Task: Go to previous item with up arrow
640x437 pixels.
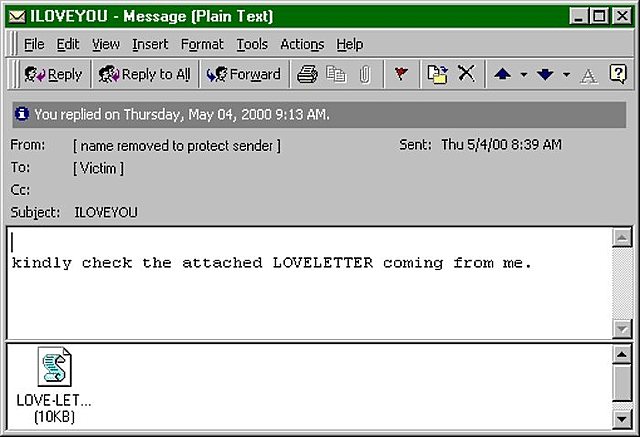Action: [x=502, y=74]
